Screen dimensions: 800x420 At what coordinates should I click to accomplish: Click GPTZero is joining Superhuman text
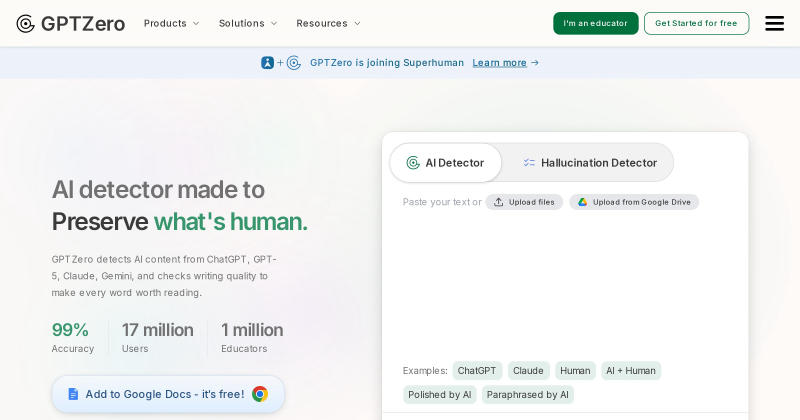(387, 63)
